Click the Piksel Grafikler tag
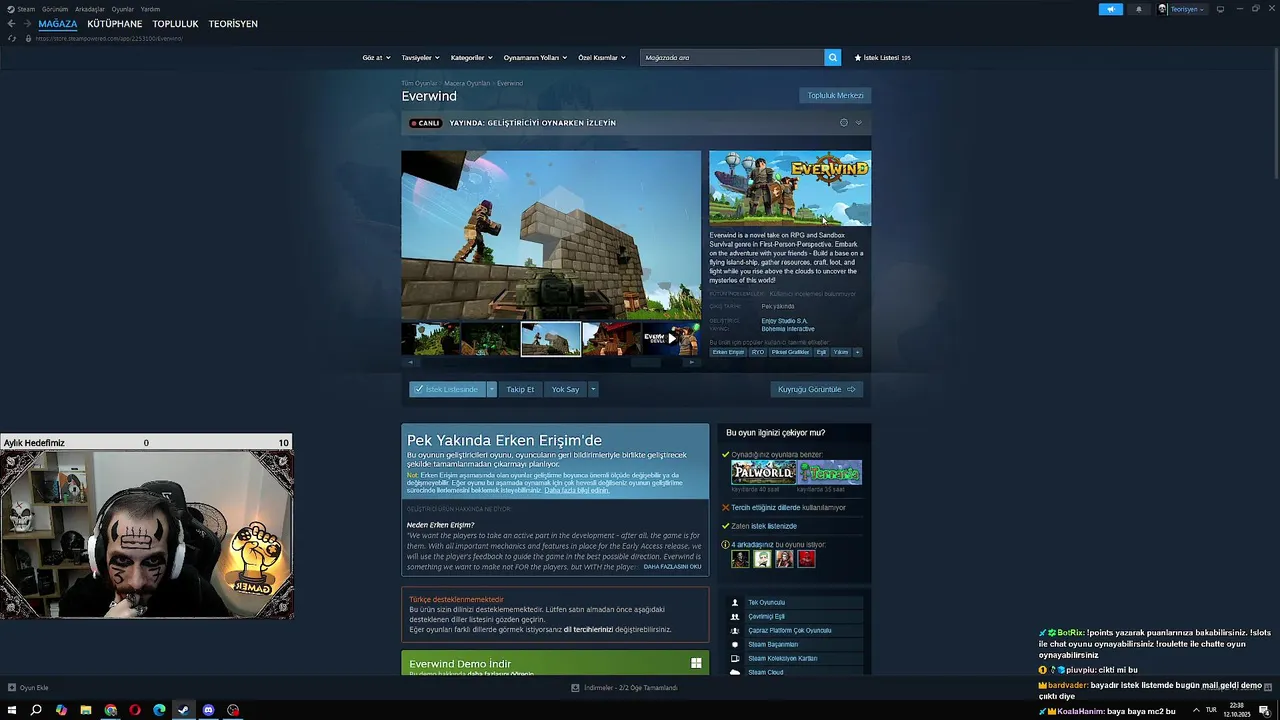1280x720 pixels. 790,352
